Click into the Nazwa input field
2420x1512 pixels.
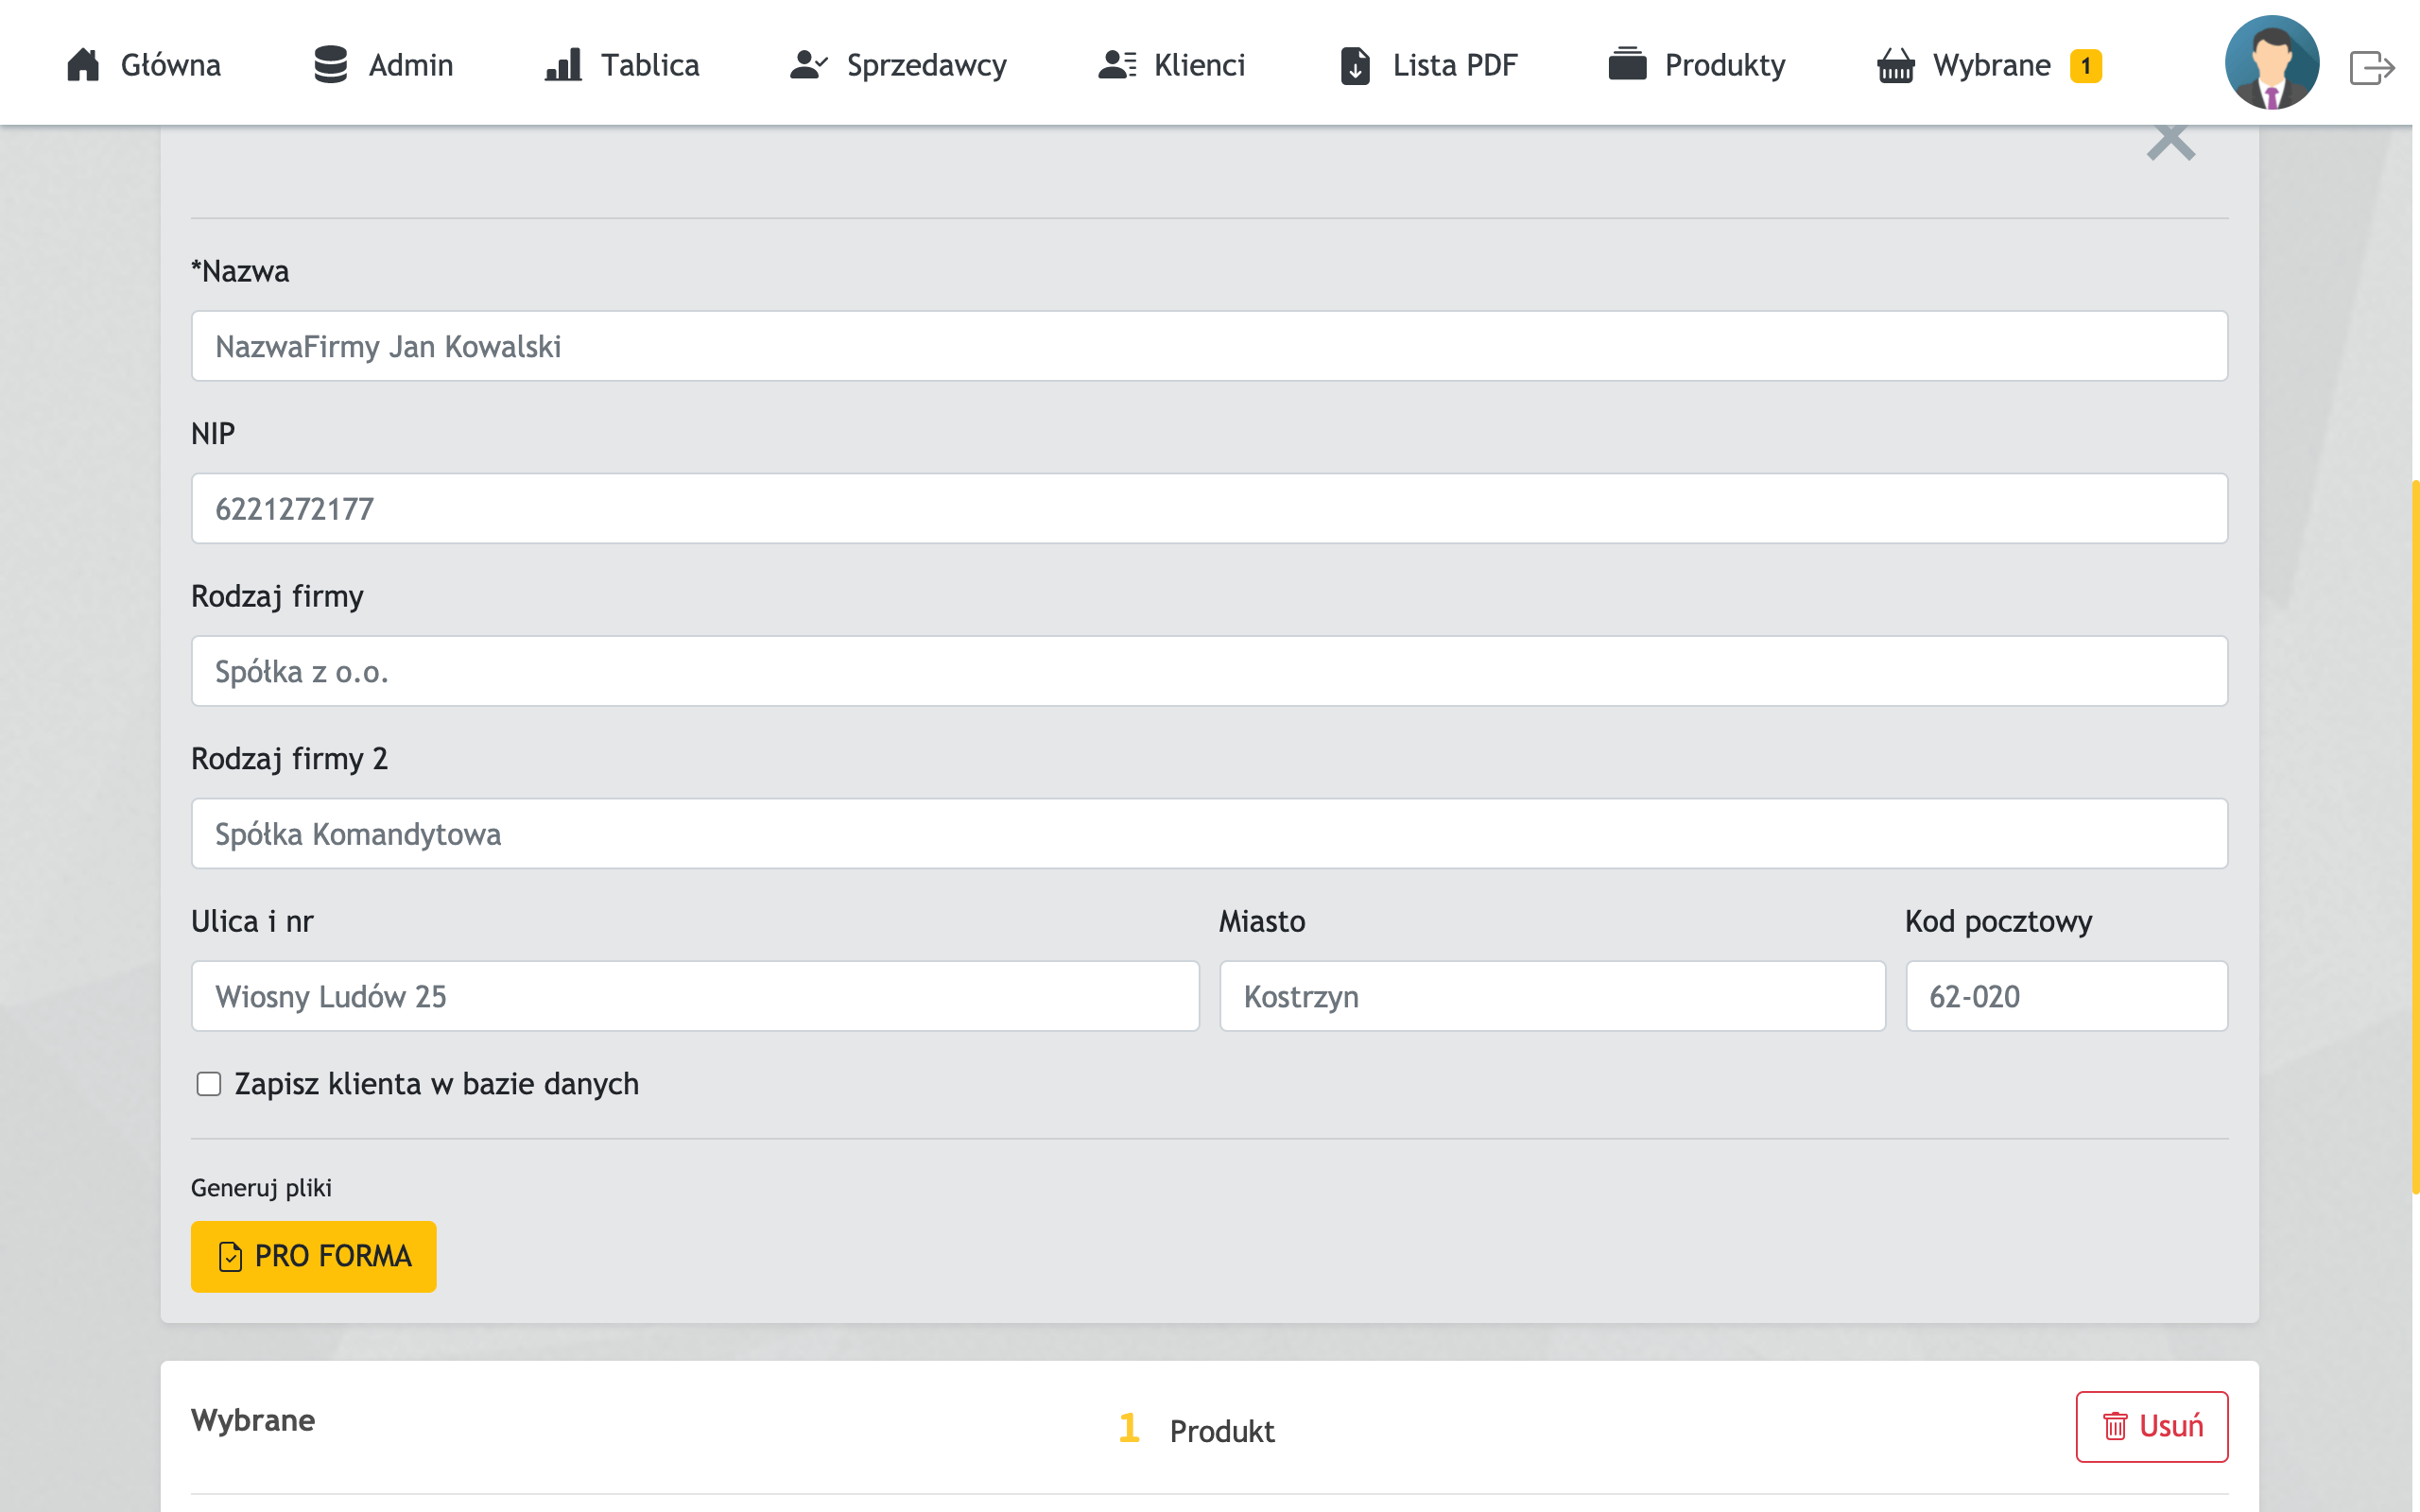tap(1208, 346)
